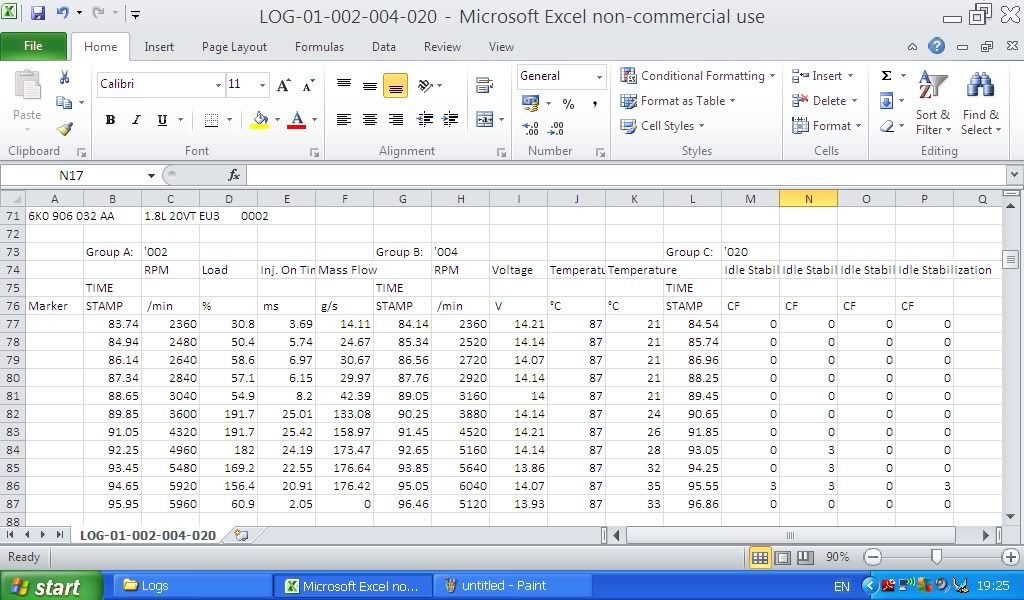Click the AutoSum sigma icon
This screenshot has width=1024, height=600.
[x=886, y=76]
